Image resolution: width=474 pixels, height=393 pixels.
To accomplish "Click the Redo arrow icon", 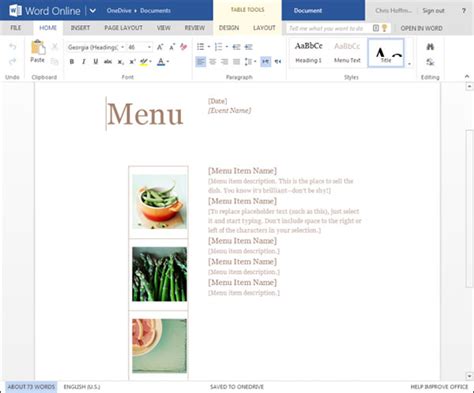I will (x=13, y=61).
